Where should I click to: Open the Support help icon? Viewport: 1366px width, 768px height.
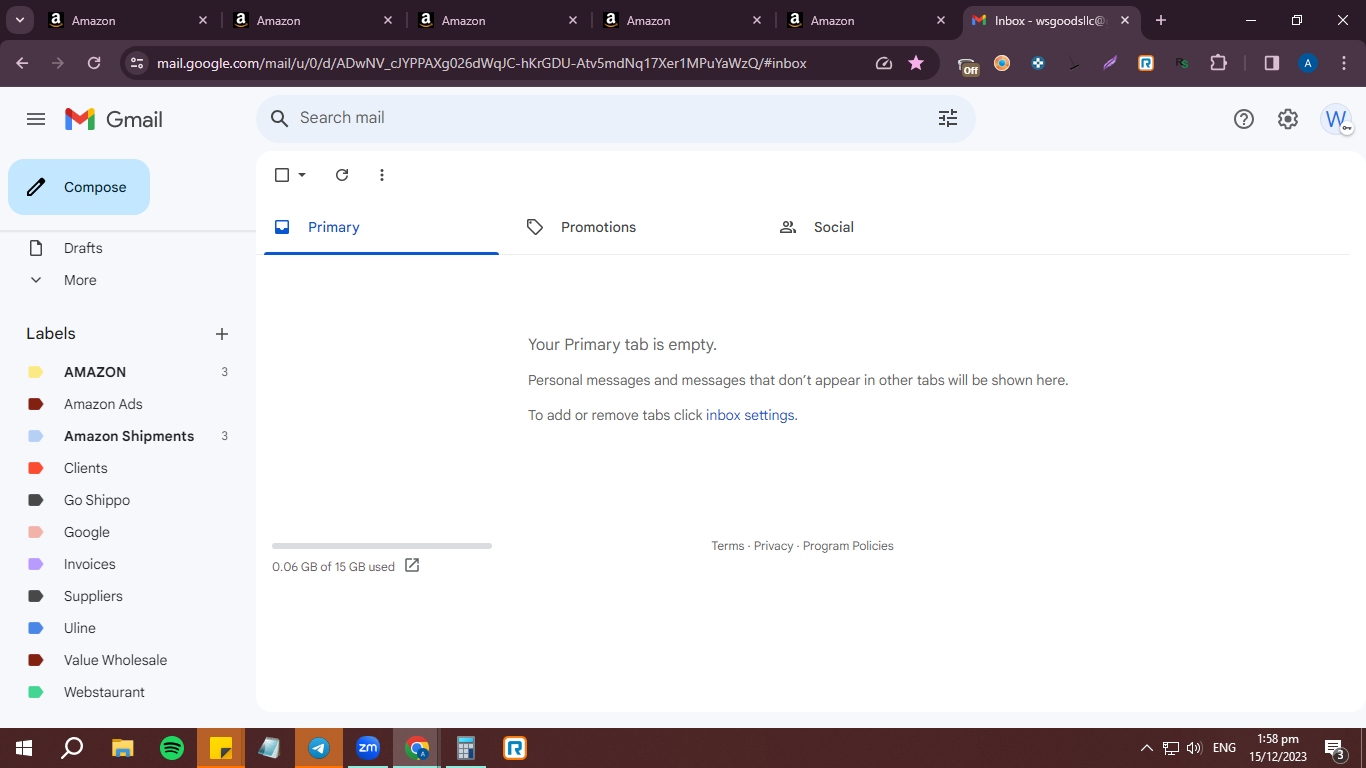tap(1244, 119)
